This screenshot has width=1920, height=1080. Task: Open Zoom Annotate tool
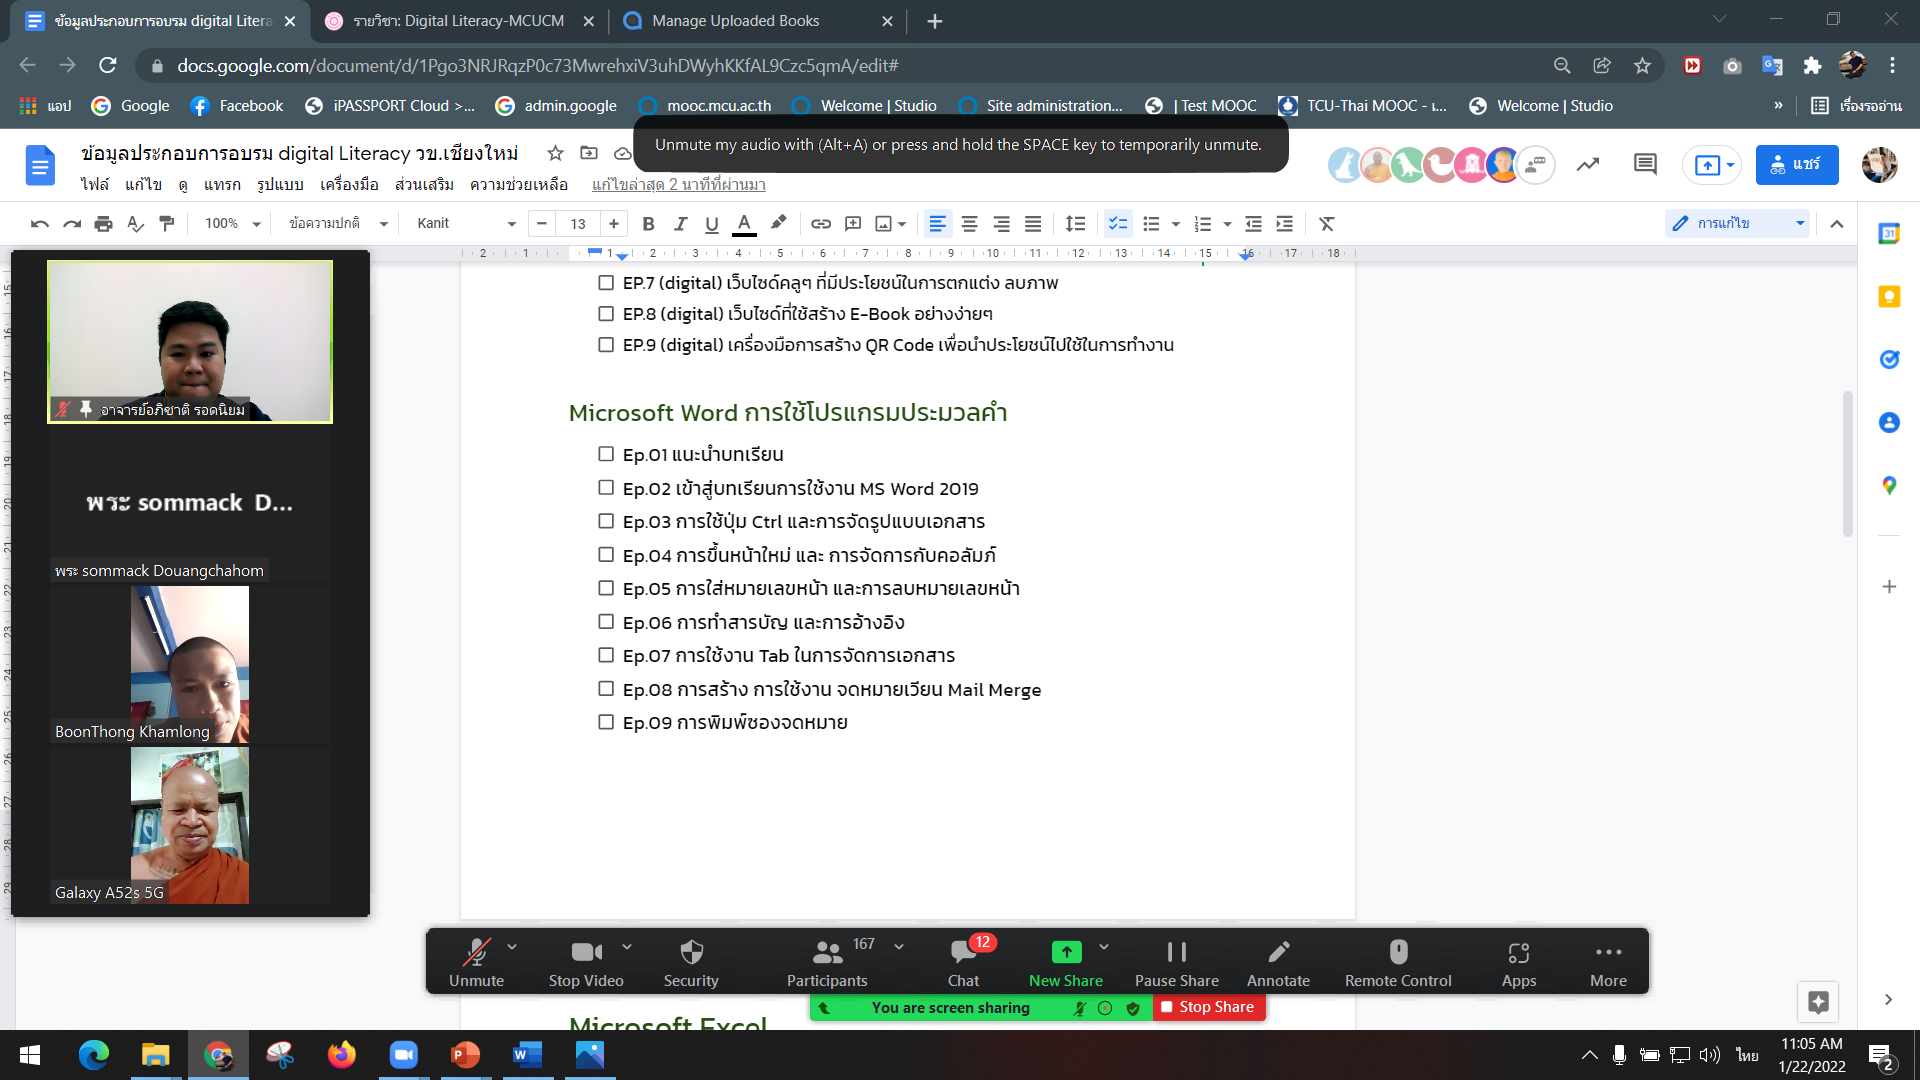click(x=1278, y=962)
